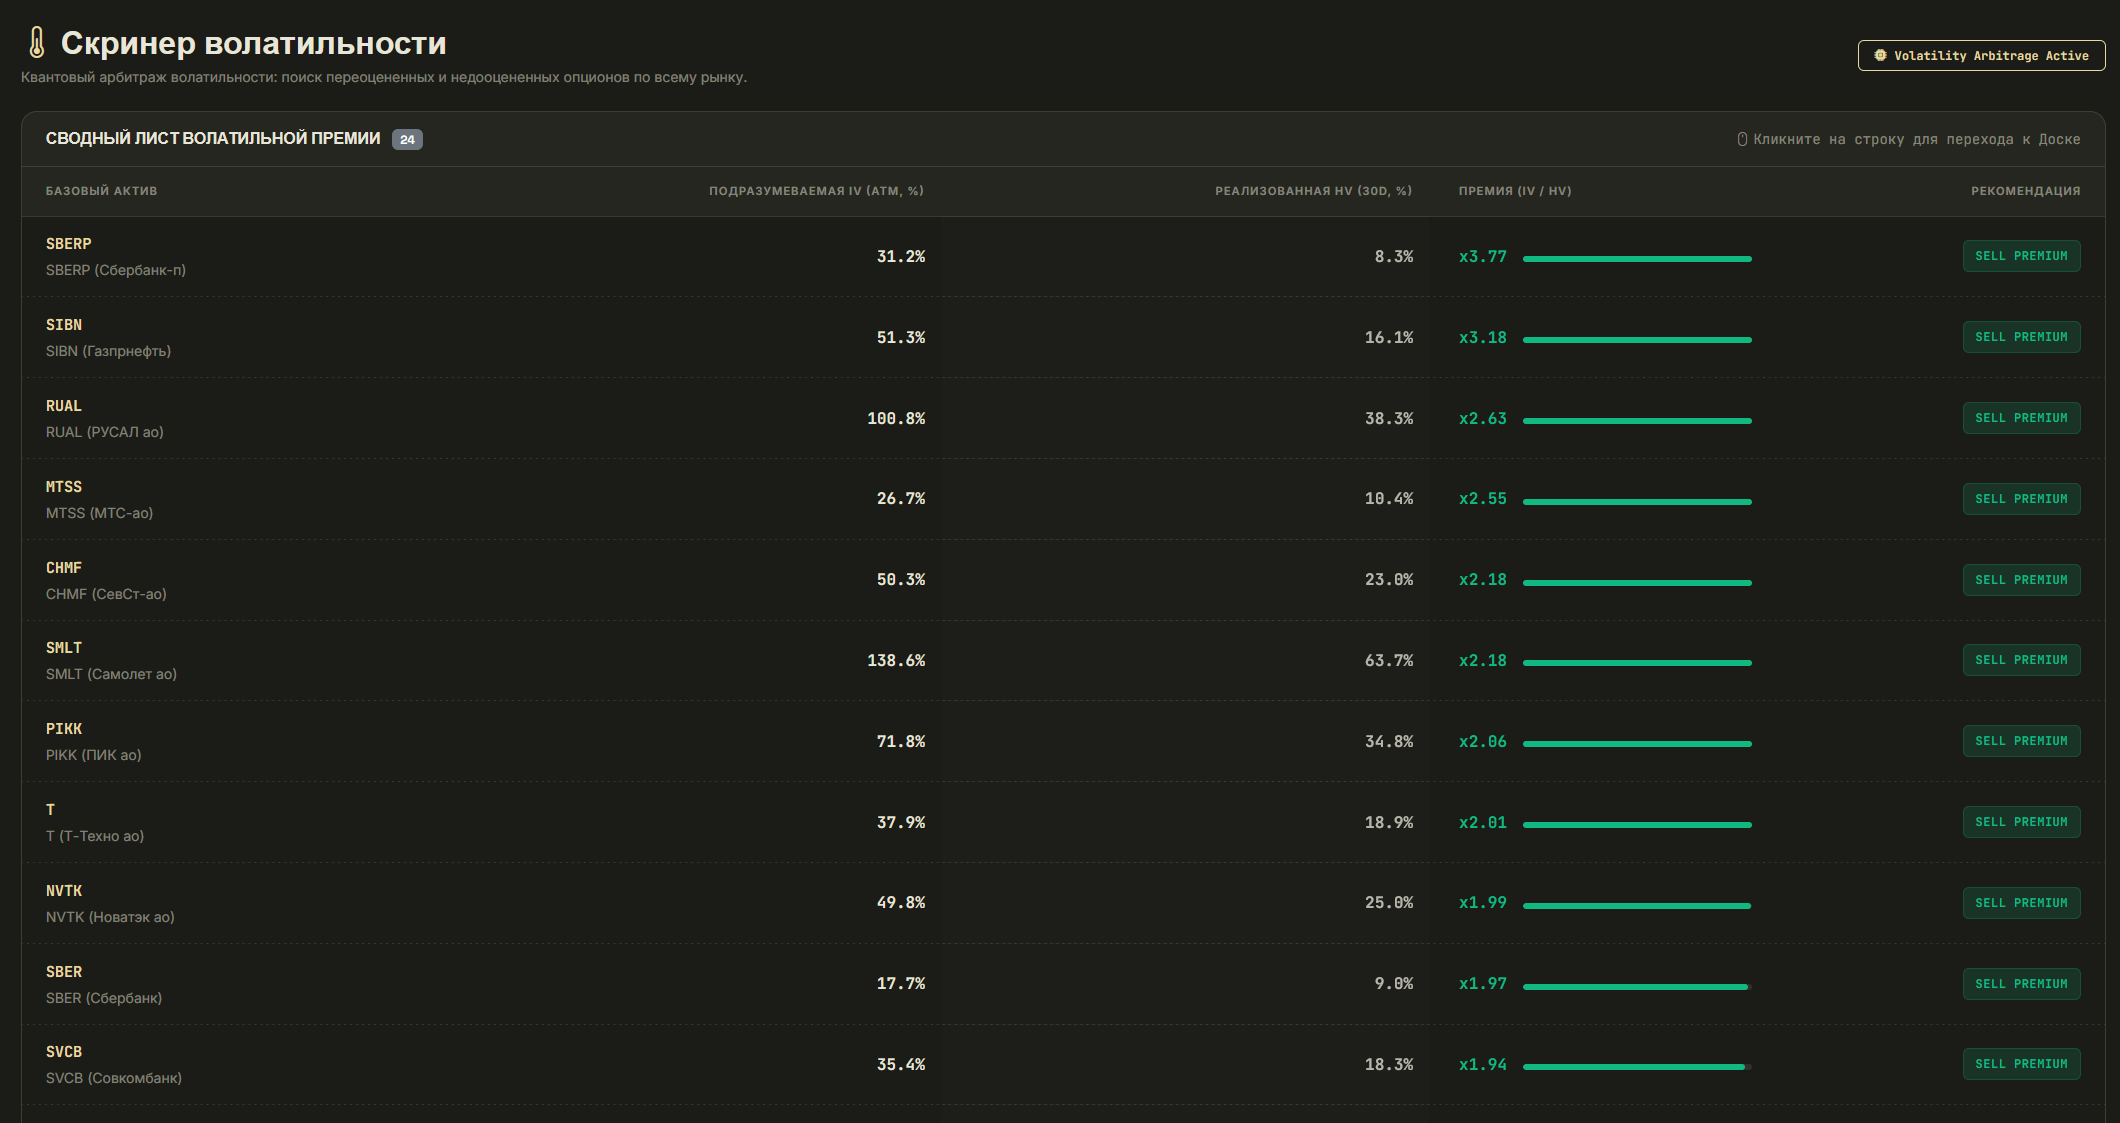2120x1123 pixels.
Task: Click the RUAL premium bar x2.63
Action: point(1637,421)
